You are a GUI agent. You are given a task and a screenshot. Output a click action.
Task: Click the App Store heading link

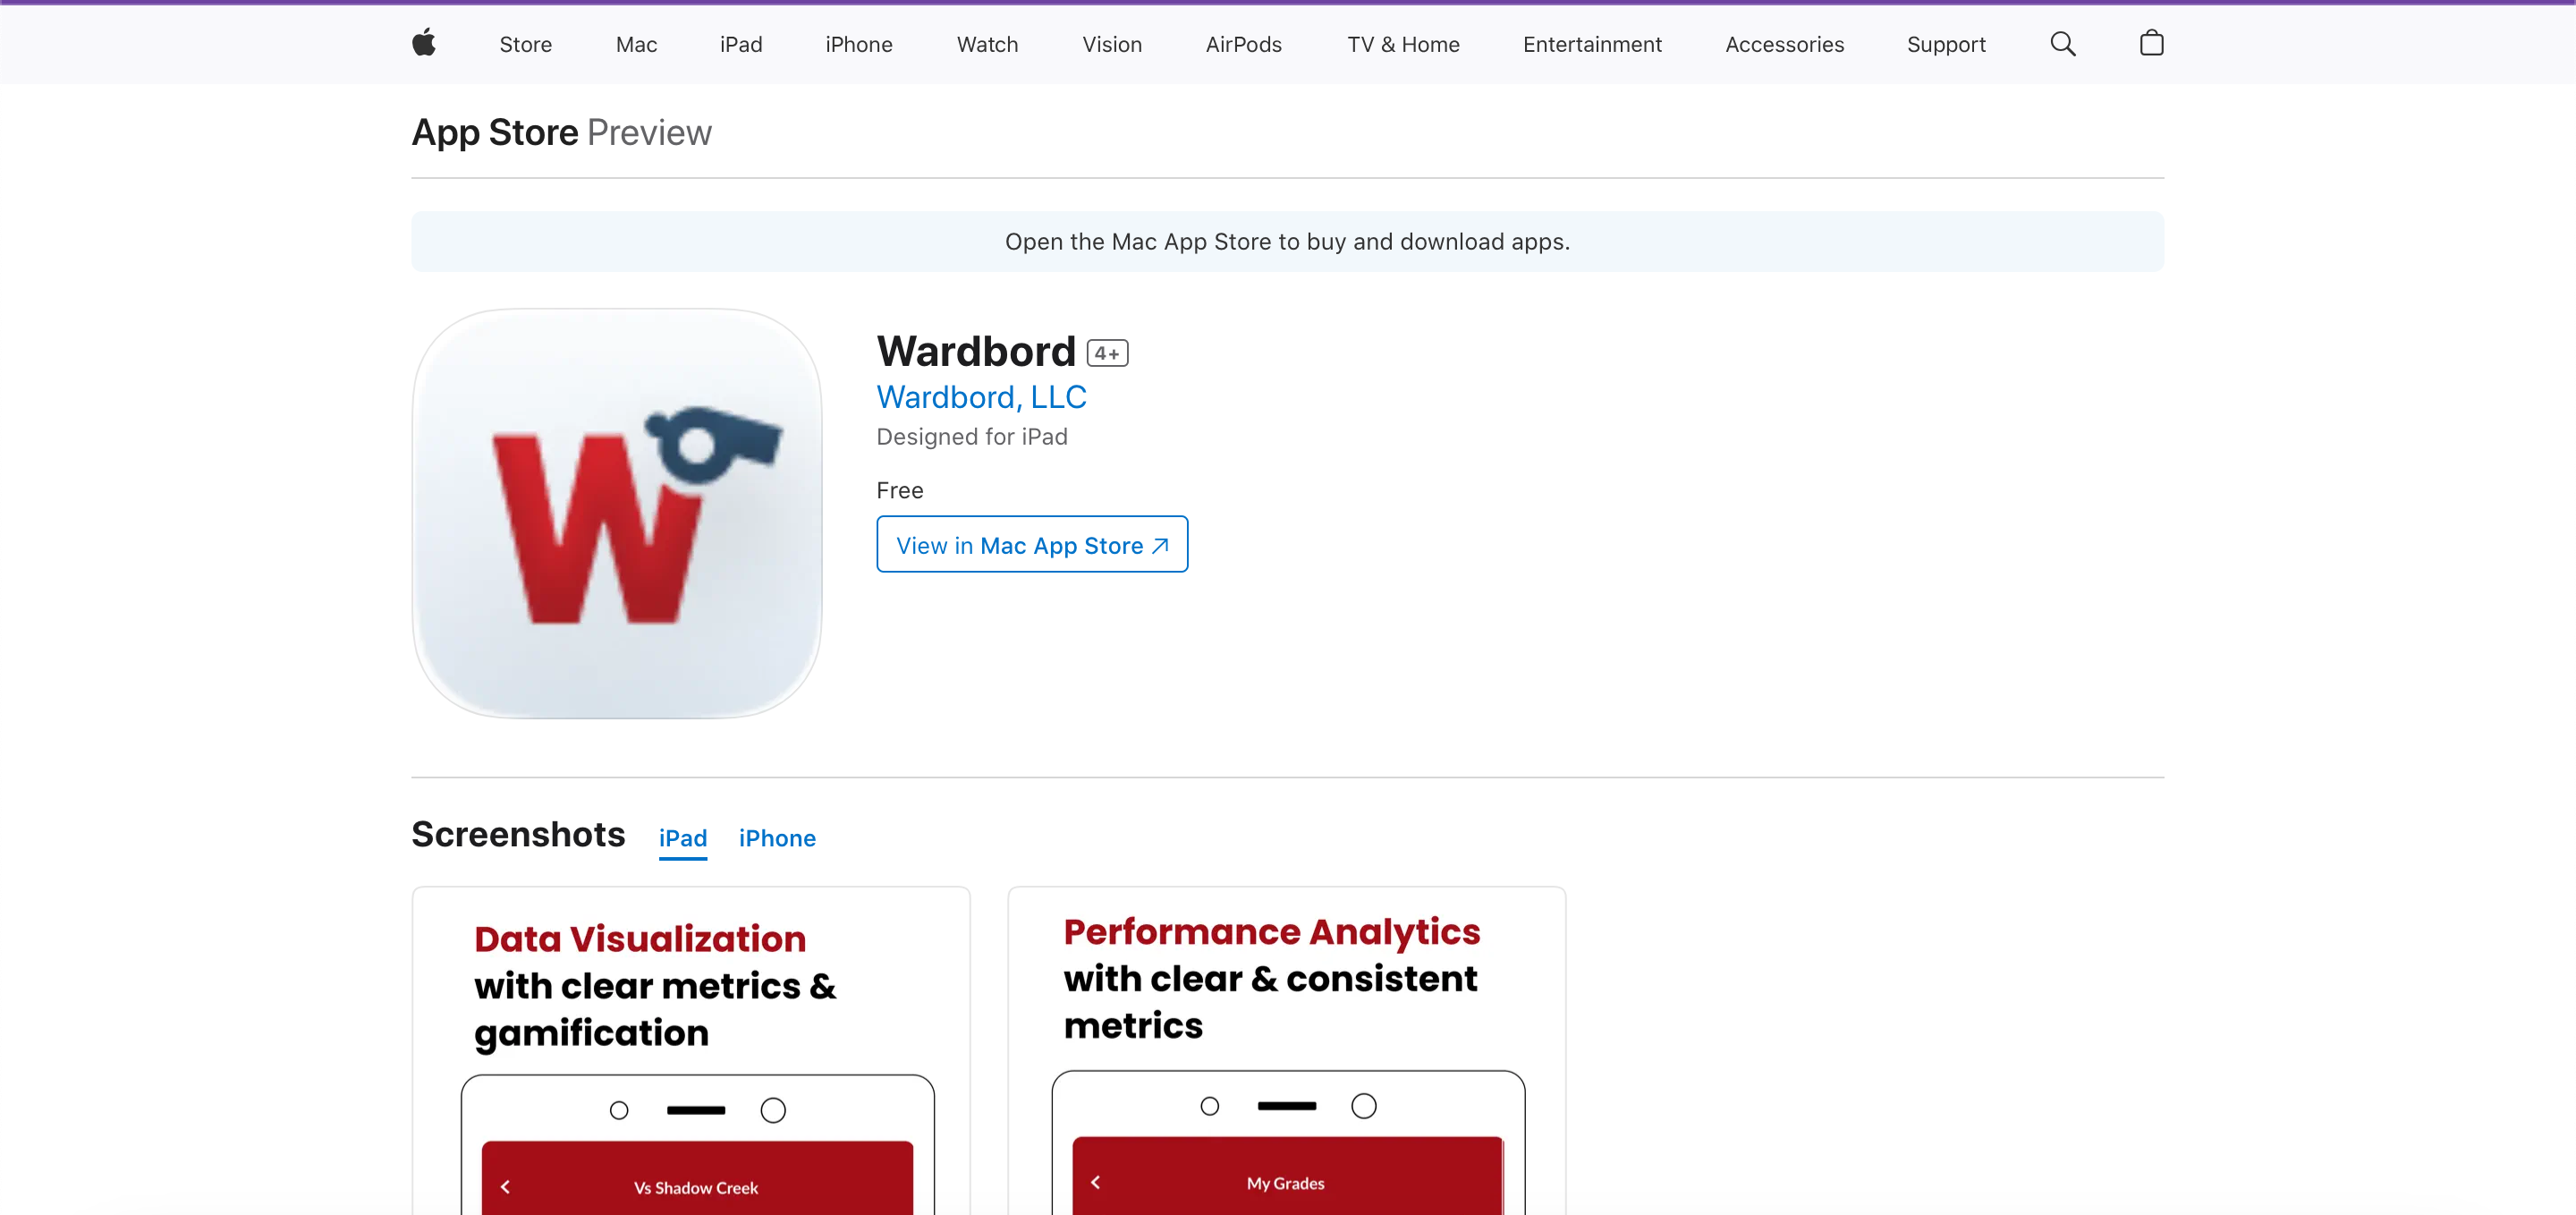click(495, 132)
